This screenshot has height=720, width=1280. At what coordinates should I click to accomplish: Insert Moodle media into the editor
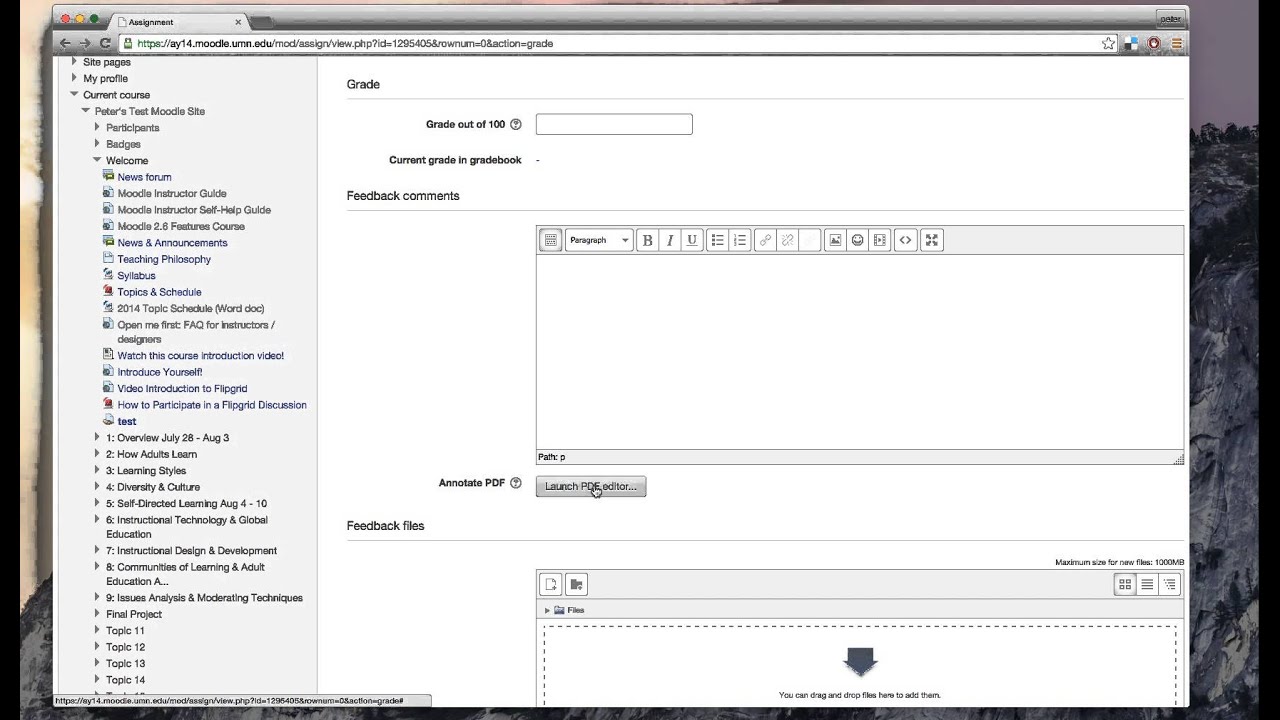click(879, 240)
